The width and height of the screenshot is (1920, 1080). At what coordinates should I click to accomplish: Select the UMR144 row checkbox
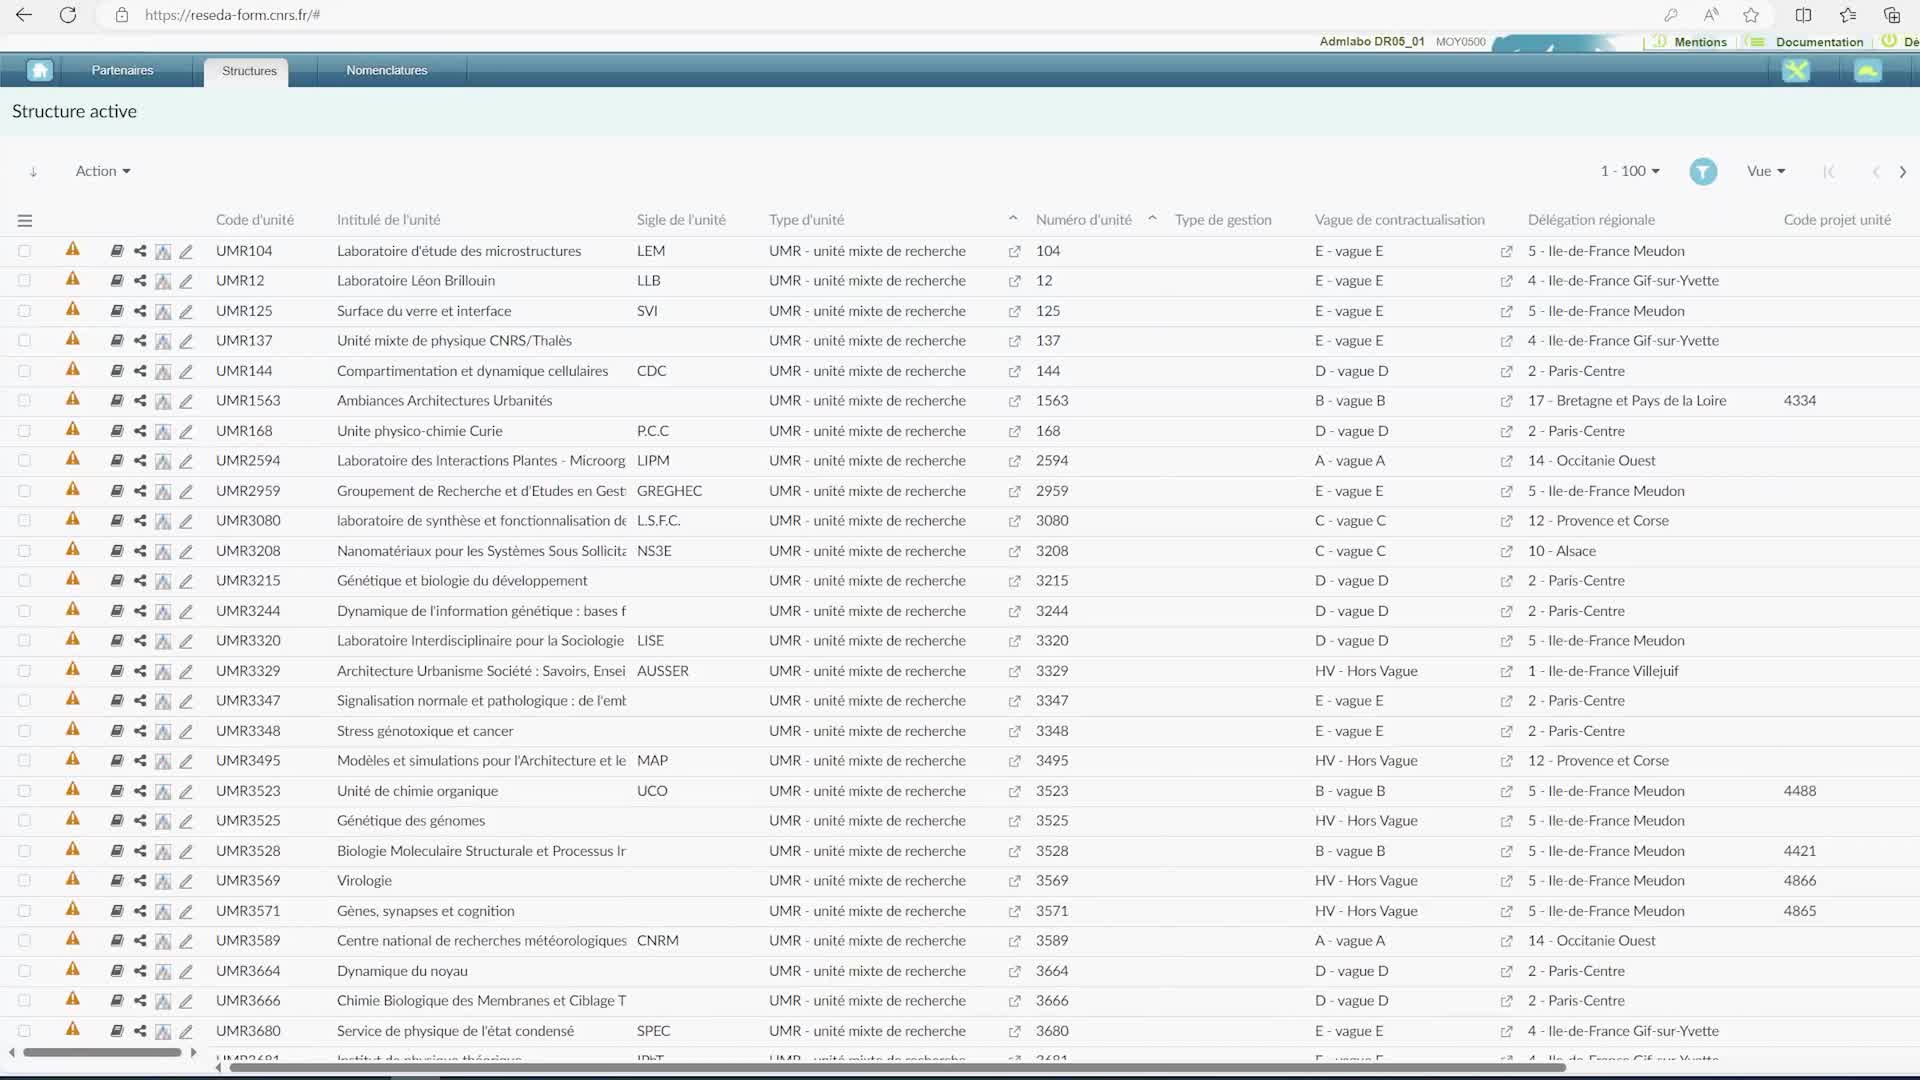[24, 371]
